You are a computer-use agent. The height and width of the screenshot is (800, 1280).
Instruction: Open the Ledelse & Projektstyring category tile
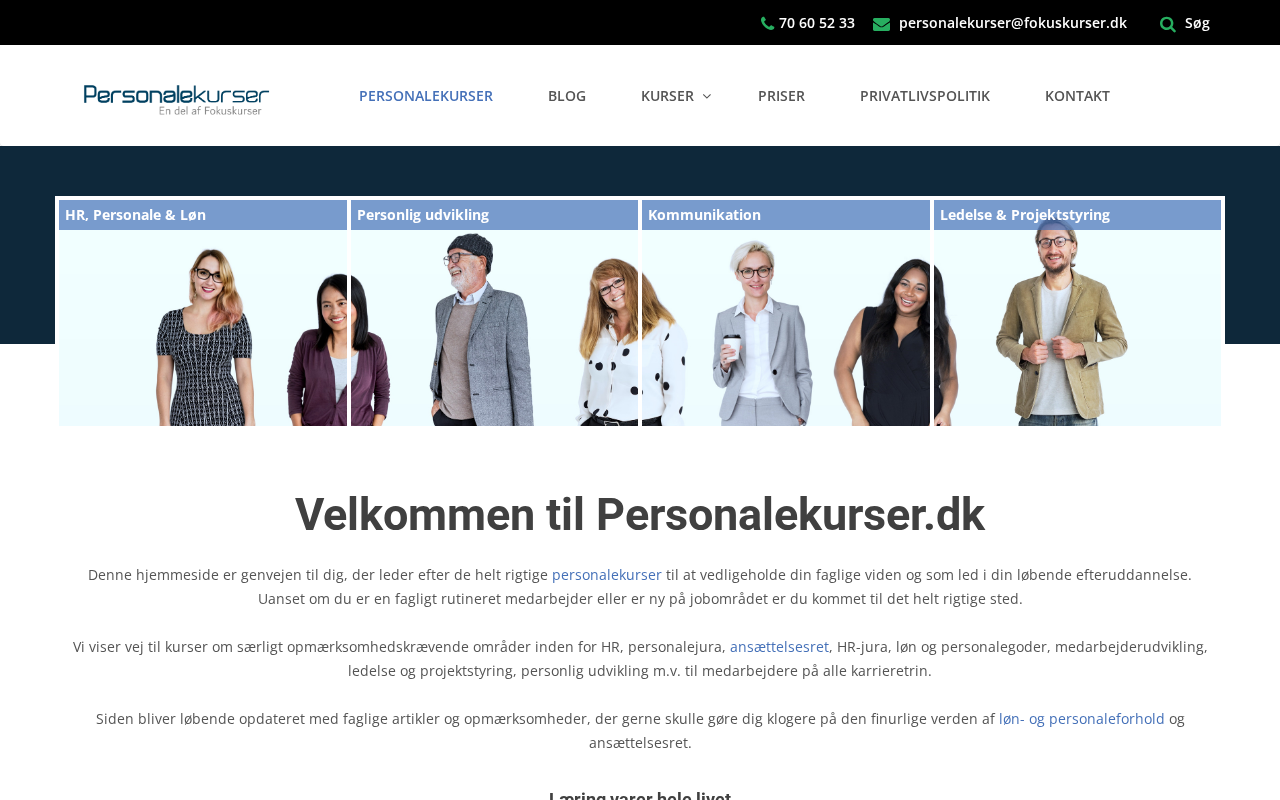pos(1077,313)
